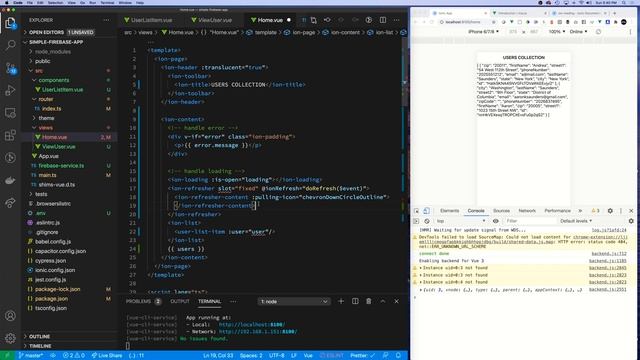Click the master branch in status bar
This screenshot has height=360, width=640.
[31, 356]
